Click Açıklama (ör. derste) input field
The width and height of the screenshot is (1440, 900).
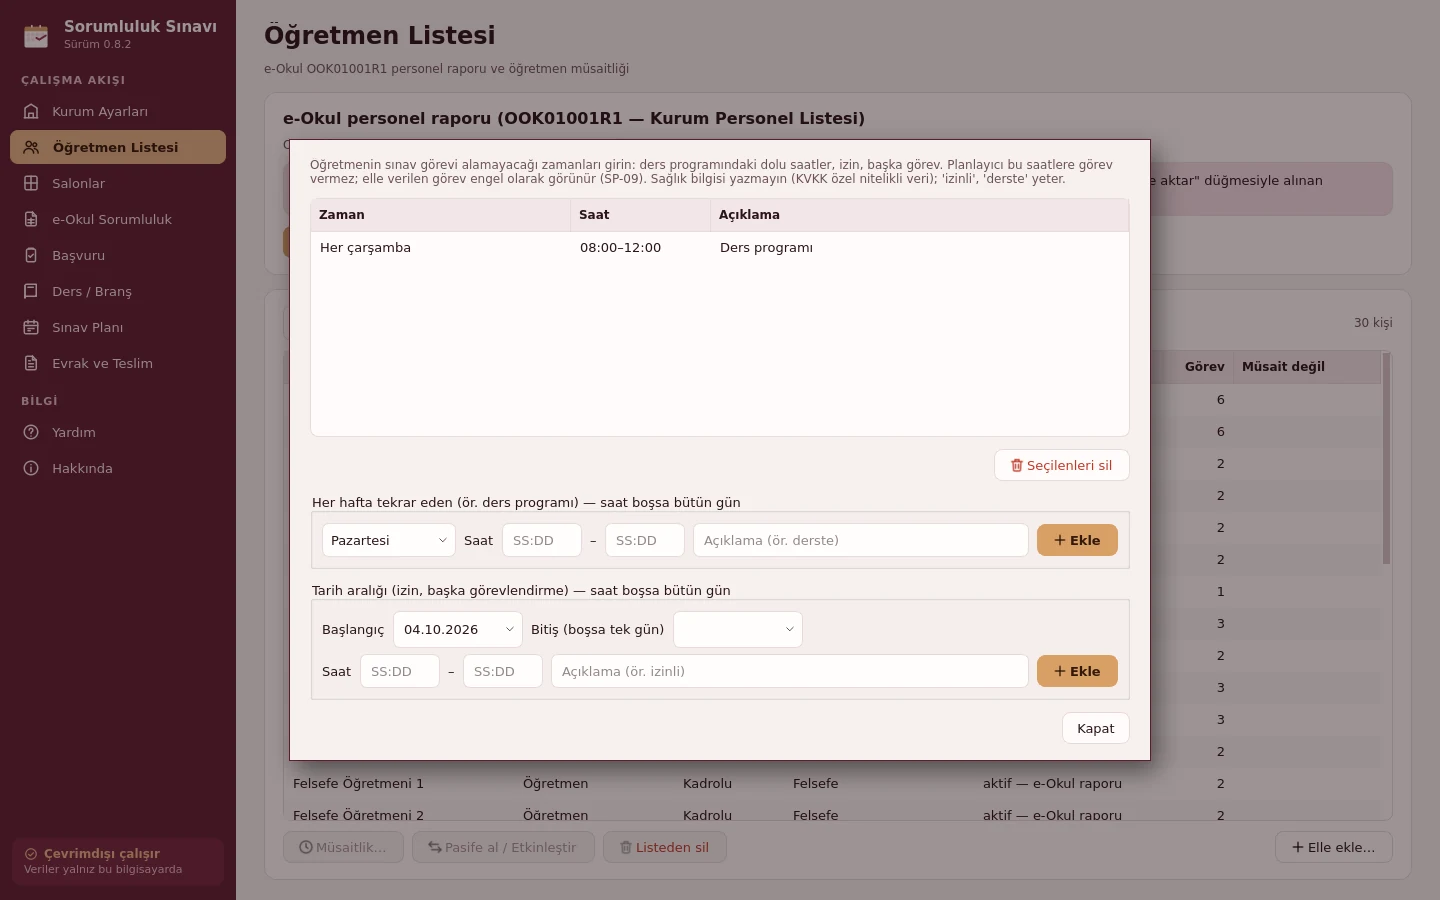click(x=861, y=540)
